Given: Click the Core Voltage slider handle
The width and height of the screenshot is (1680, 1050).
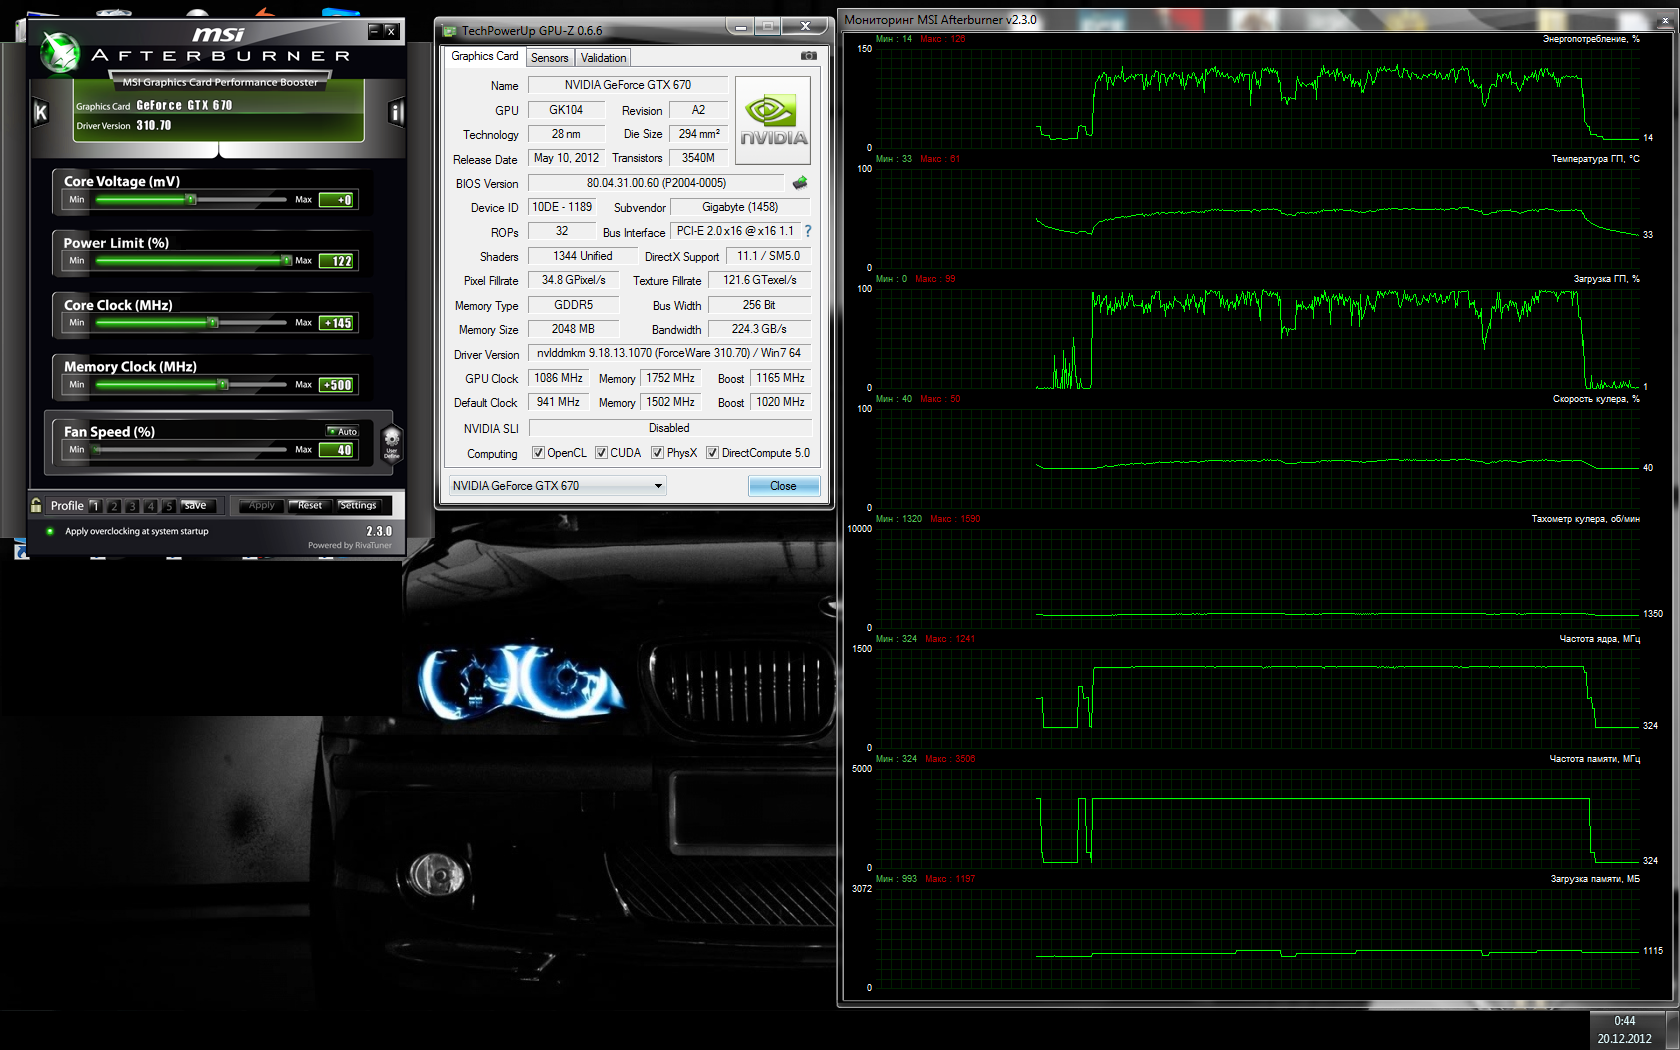Looking at the screenshot, I should [x=191, y=200].
